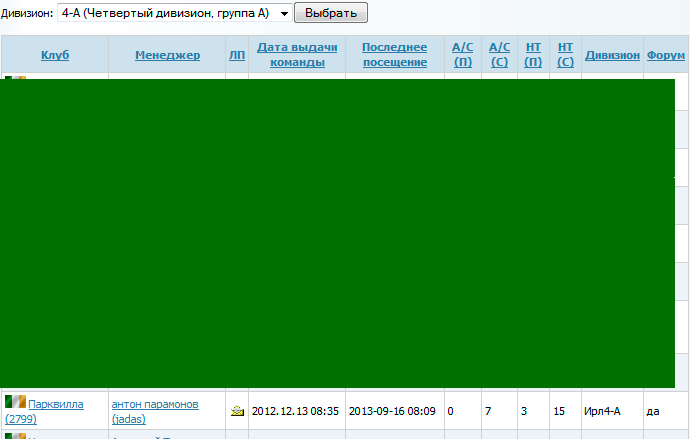Sort by Дивизион column header in table
Image resolution: width=690 pixels, height=439 pixels.
612,55
